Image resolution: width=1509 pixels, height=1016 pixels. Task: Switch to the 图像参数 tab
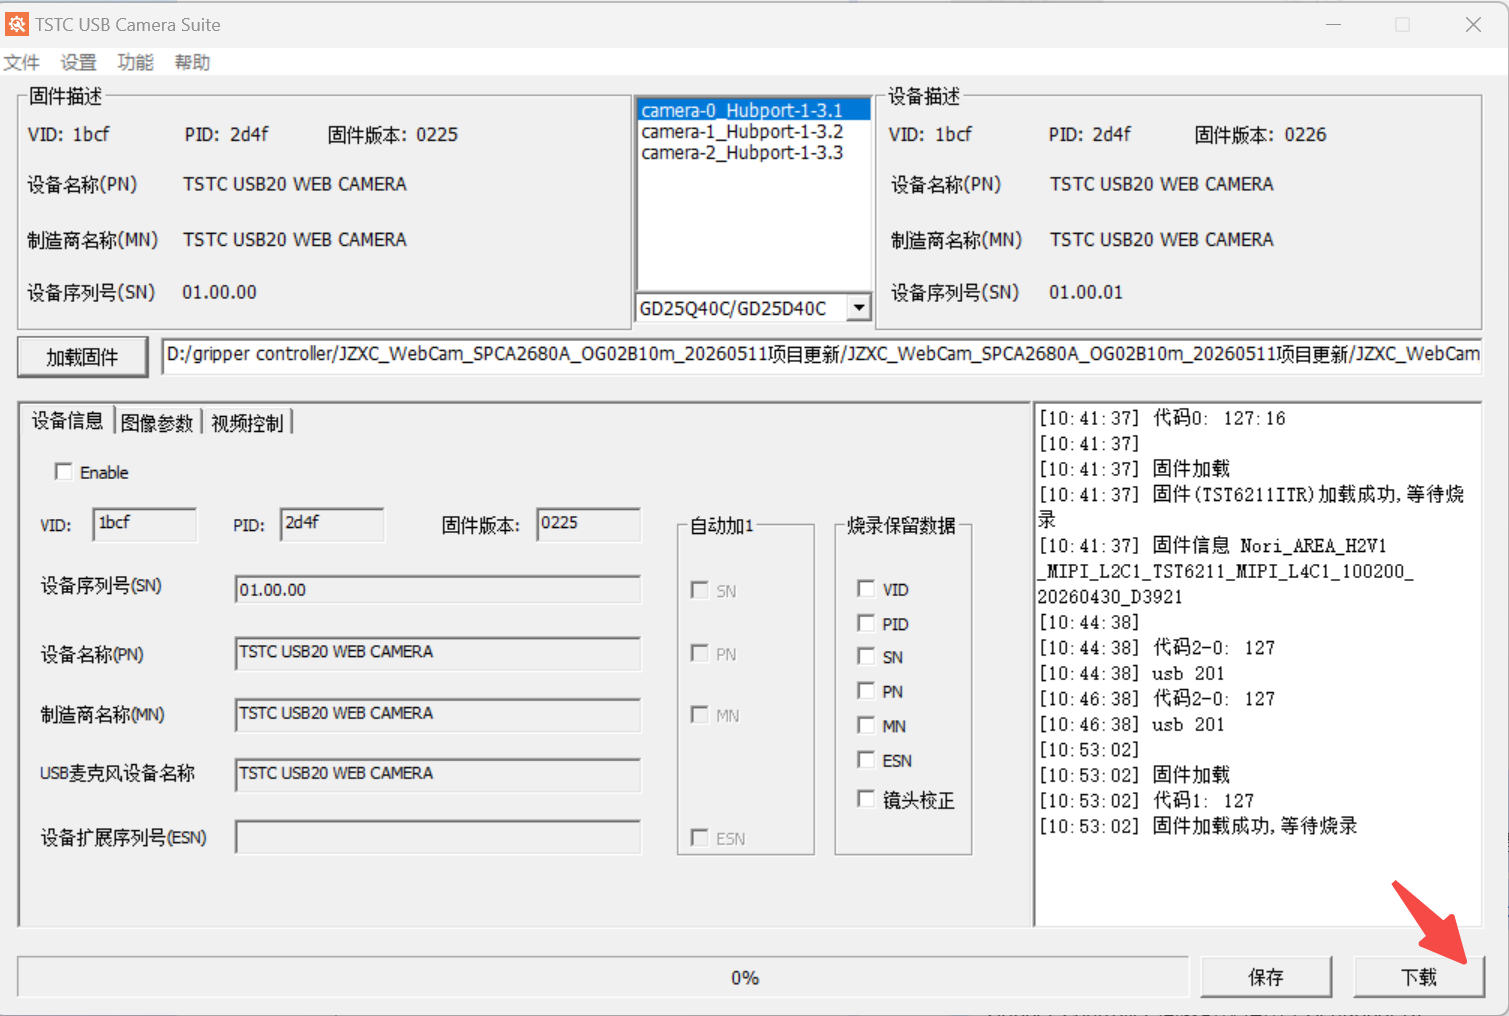[x=157, y=423]
